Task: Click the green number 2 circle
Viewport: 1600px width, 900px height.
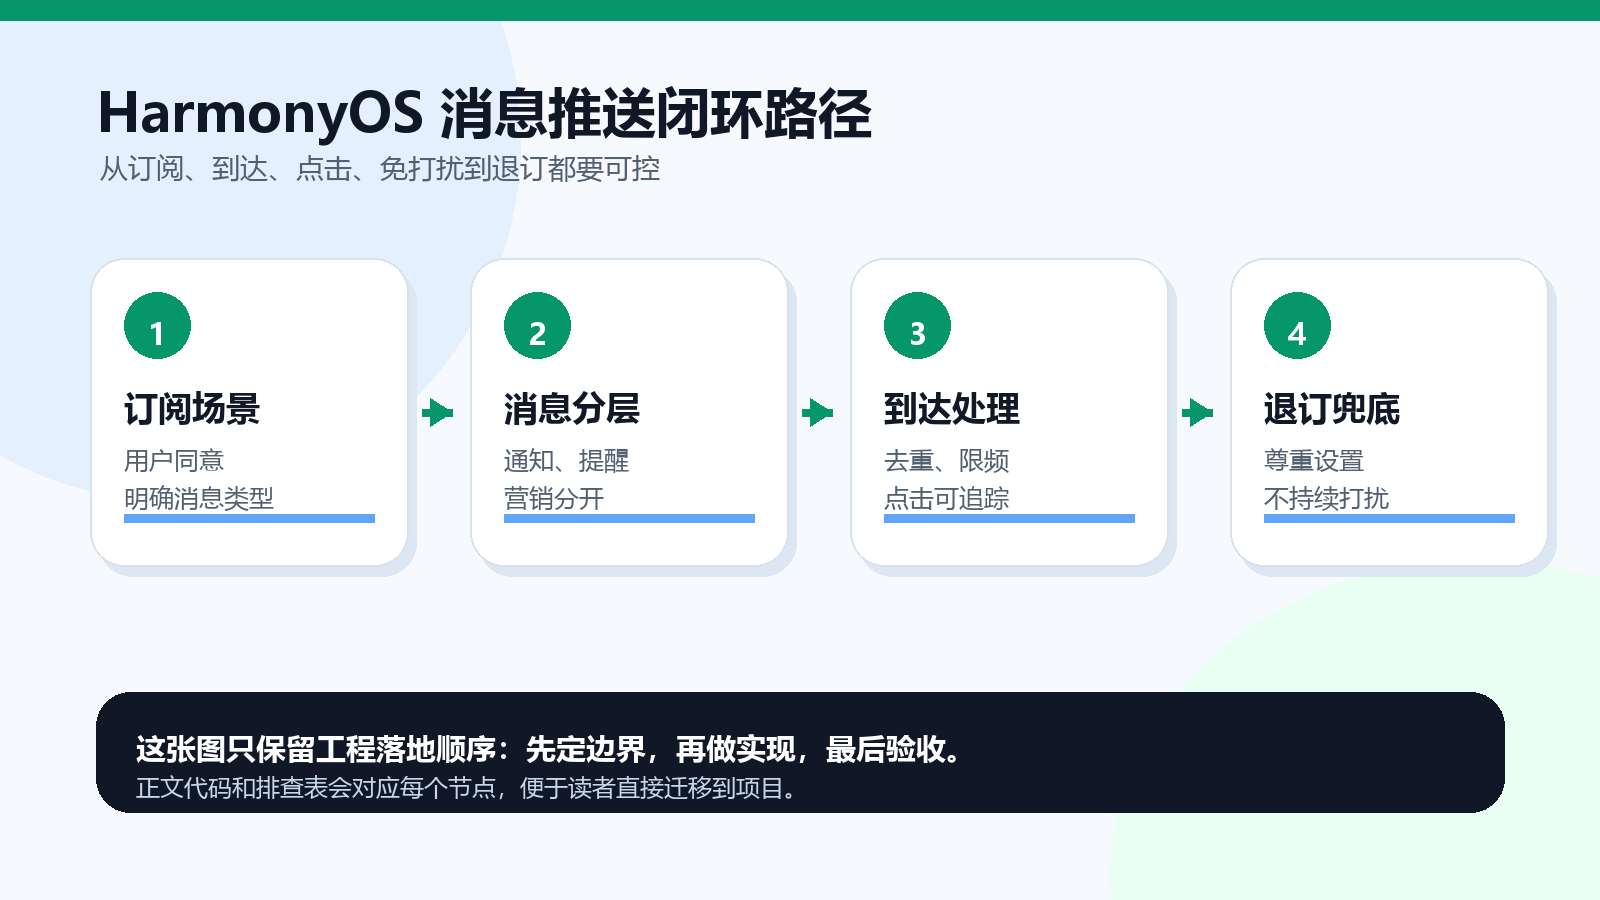Action: tap(537, 325)
